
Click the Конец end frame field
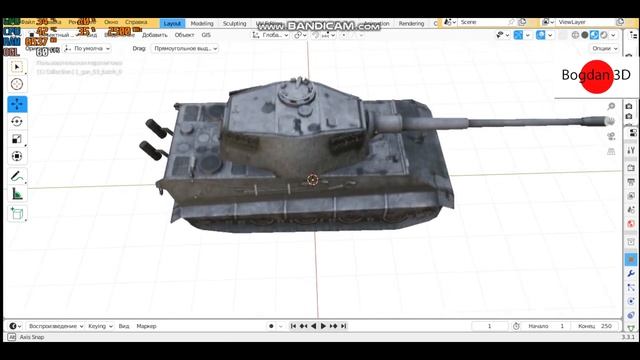pyautogui.click(x=596, y=326)
